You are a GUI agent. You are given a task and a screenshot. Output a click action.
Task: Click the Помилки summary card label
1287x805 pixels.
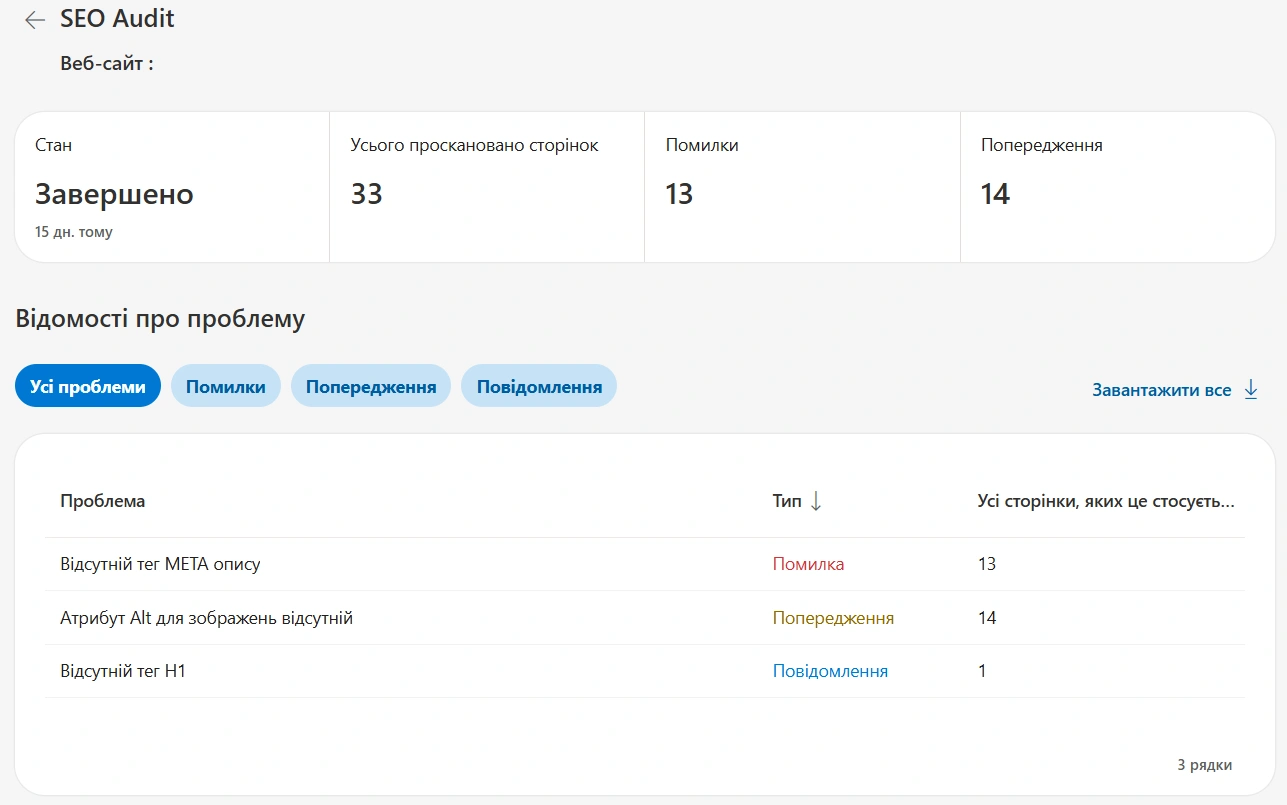click(702, 145)
